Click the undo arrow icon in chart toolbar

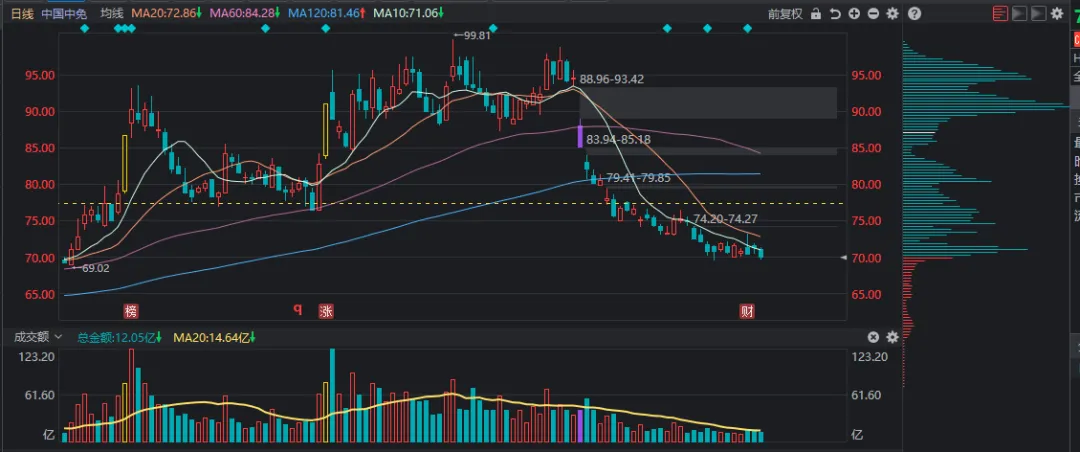(835, 14)
